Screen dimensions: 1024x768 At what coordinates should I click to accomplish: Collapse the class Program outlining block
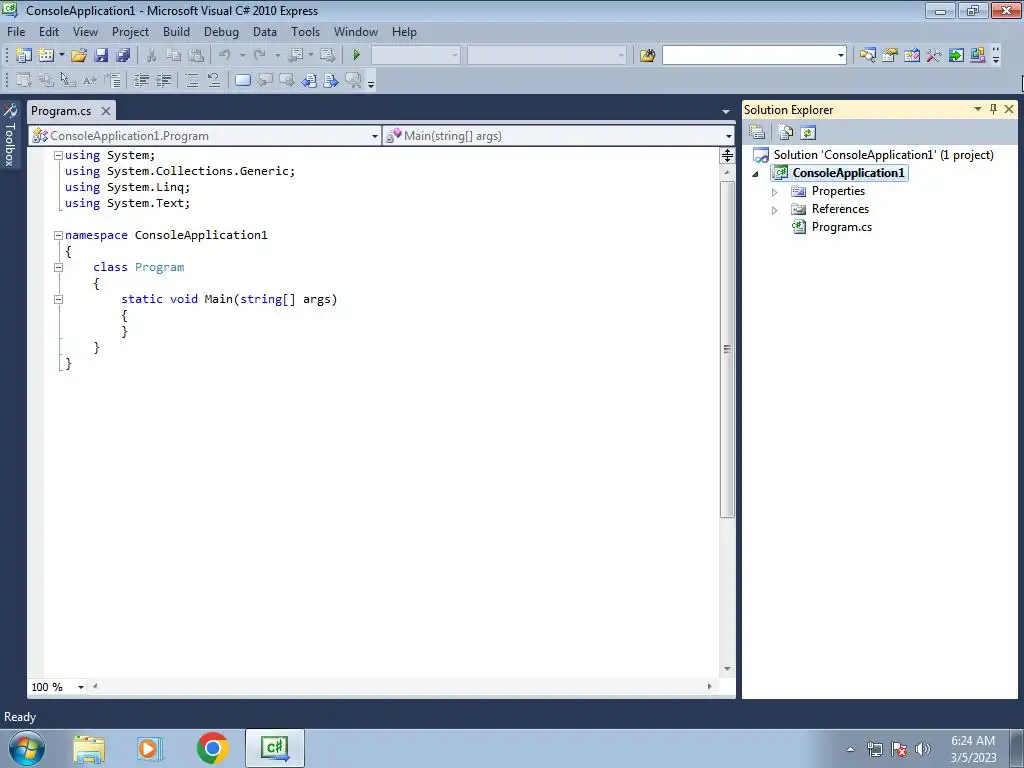(58, 267)
